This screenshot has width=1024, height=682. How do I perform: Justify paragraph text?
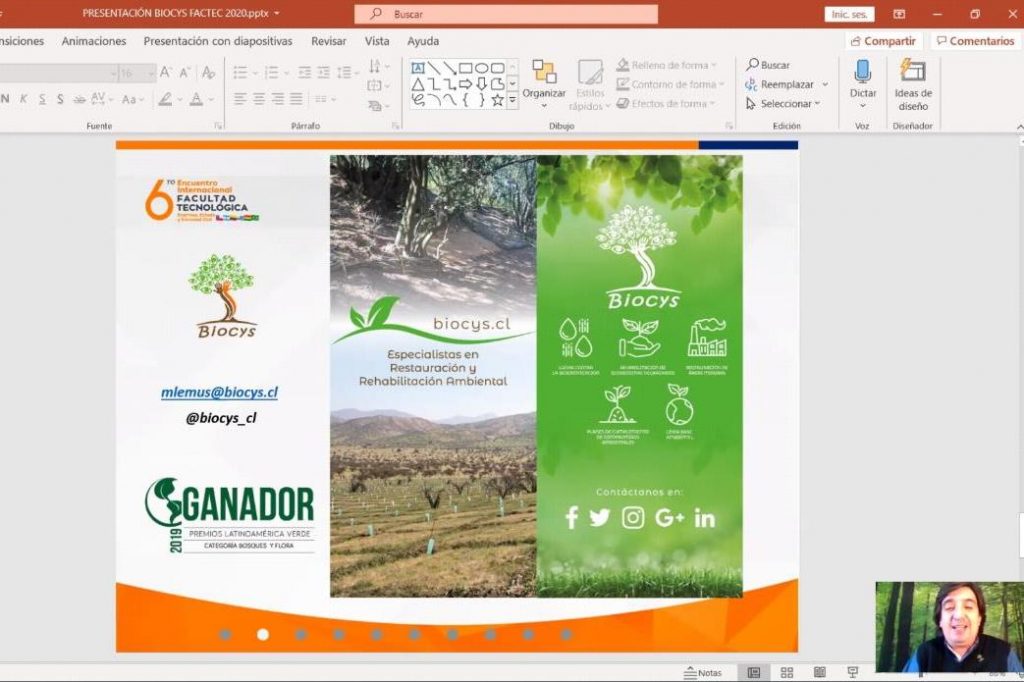click(296, 99)
